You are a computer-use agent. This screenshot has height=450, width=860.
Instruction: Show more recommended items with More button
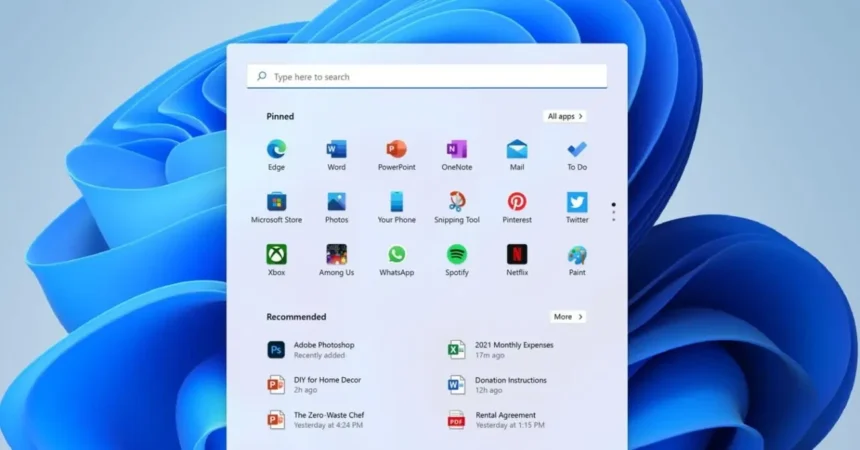pyautogui.click(x=568, y=317)
